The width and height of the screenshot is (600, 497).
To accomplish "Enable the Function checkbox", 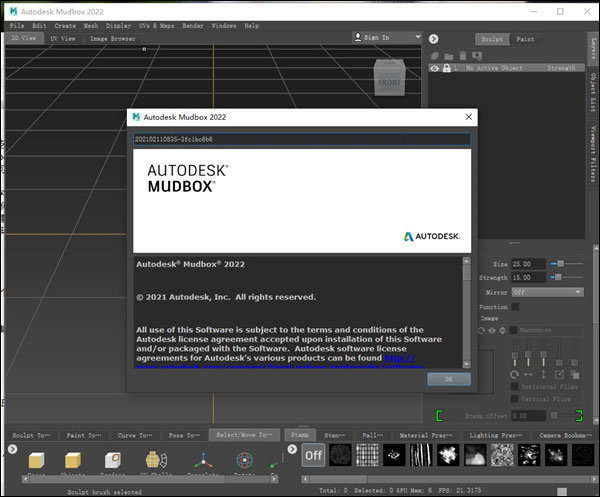I will click(514, 306).
